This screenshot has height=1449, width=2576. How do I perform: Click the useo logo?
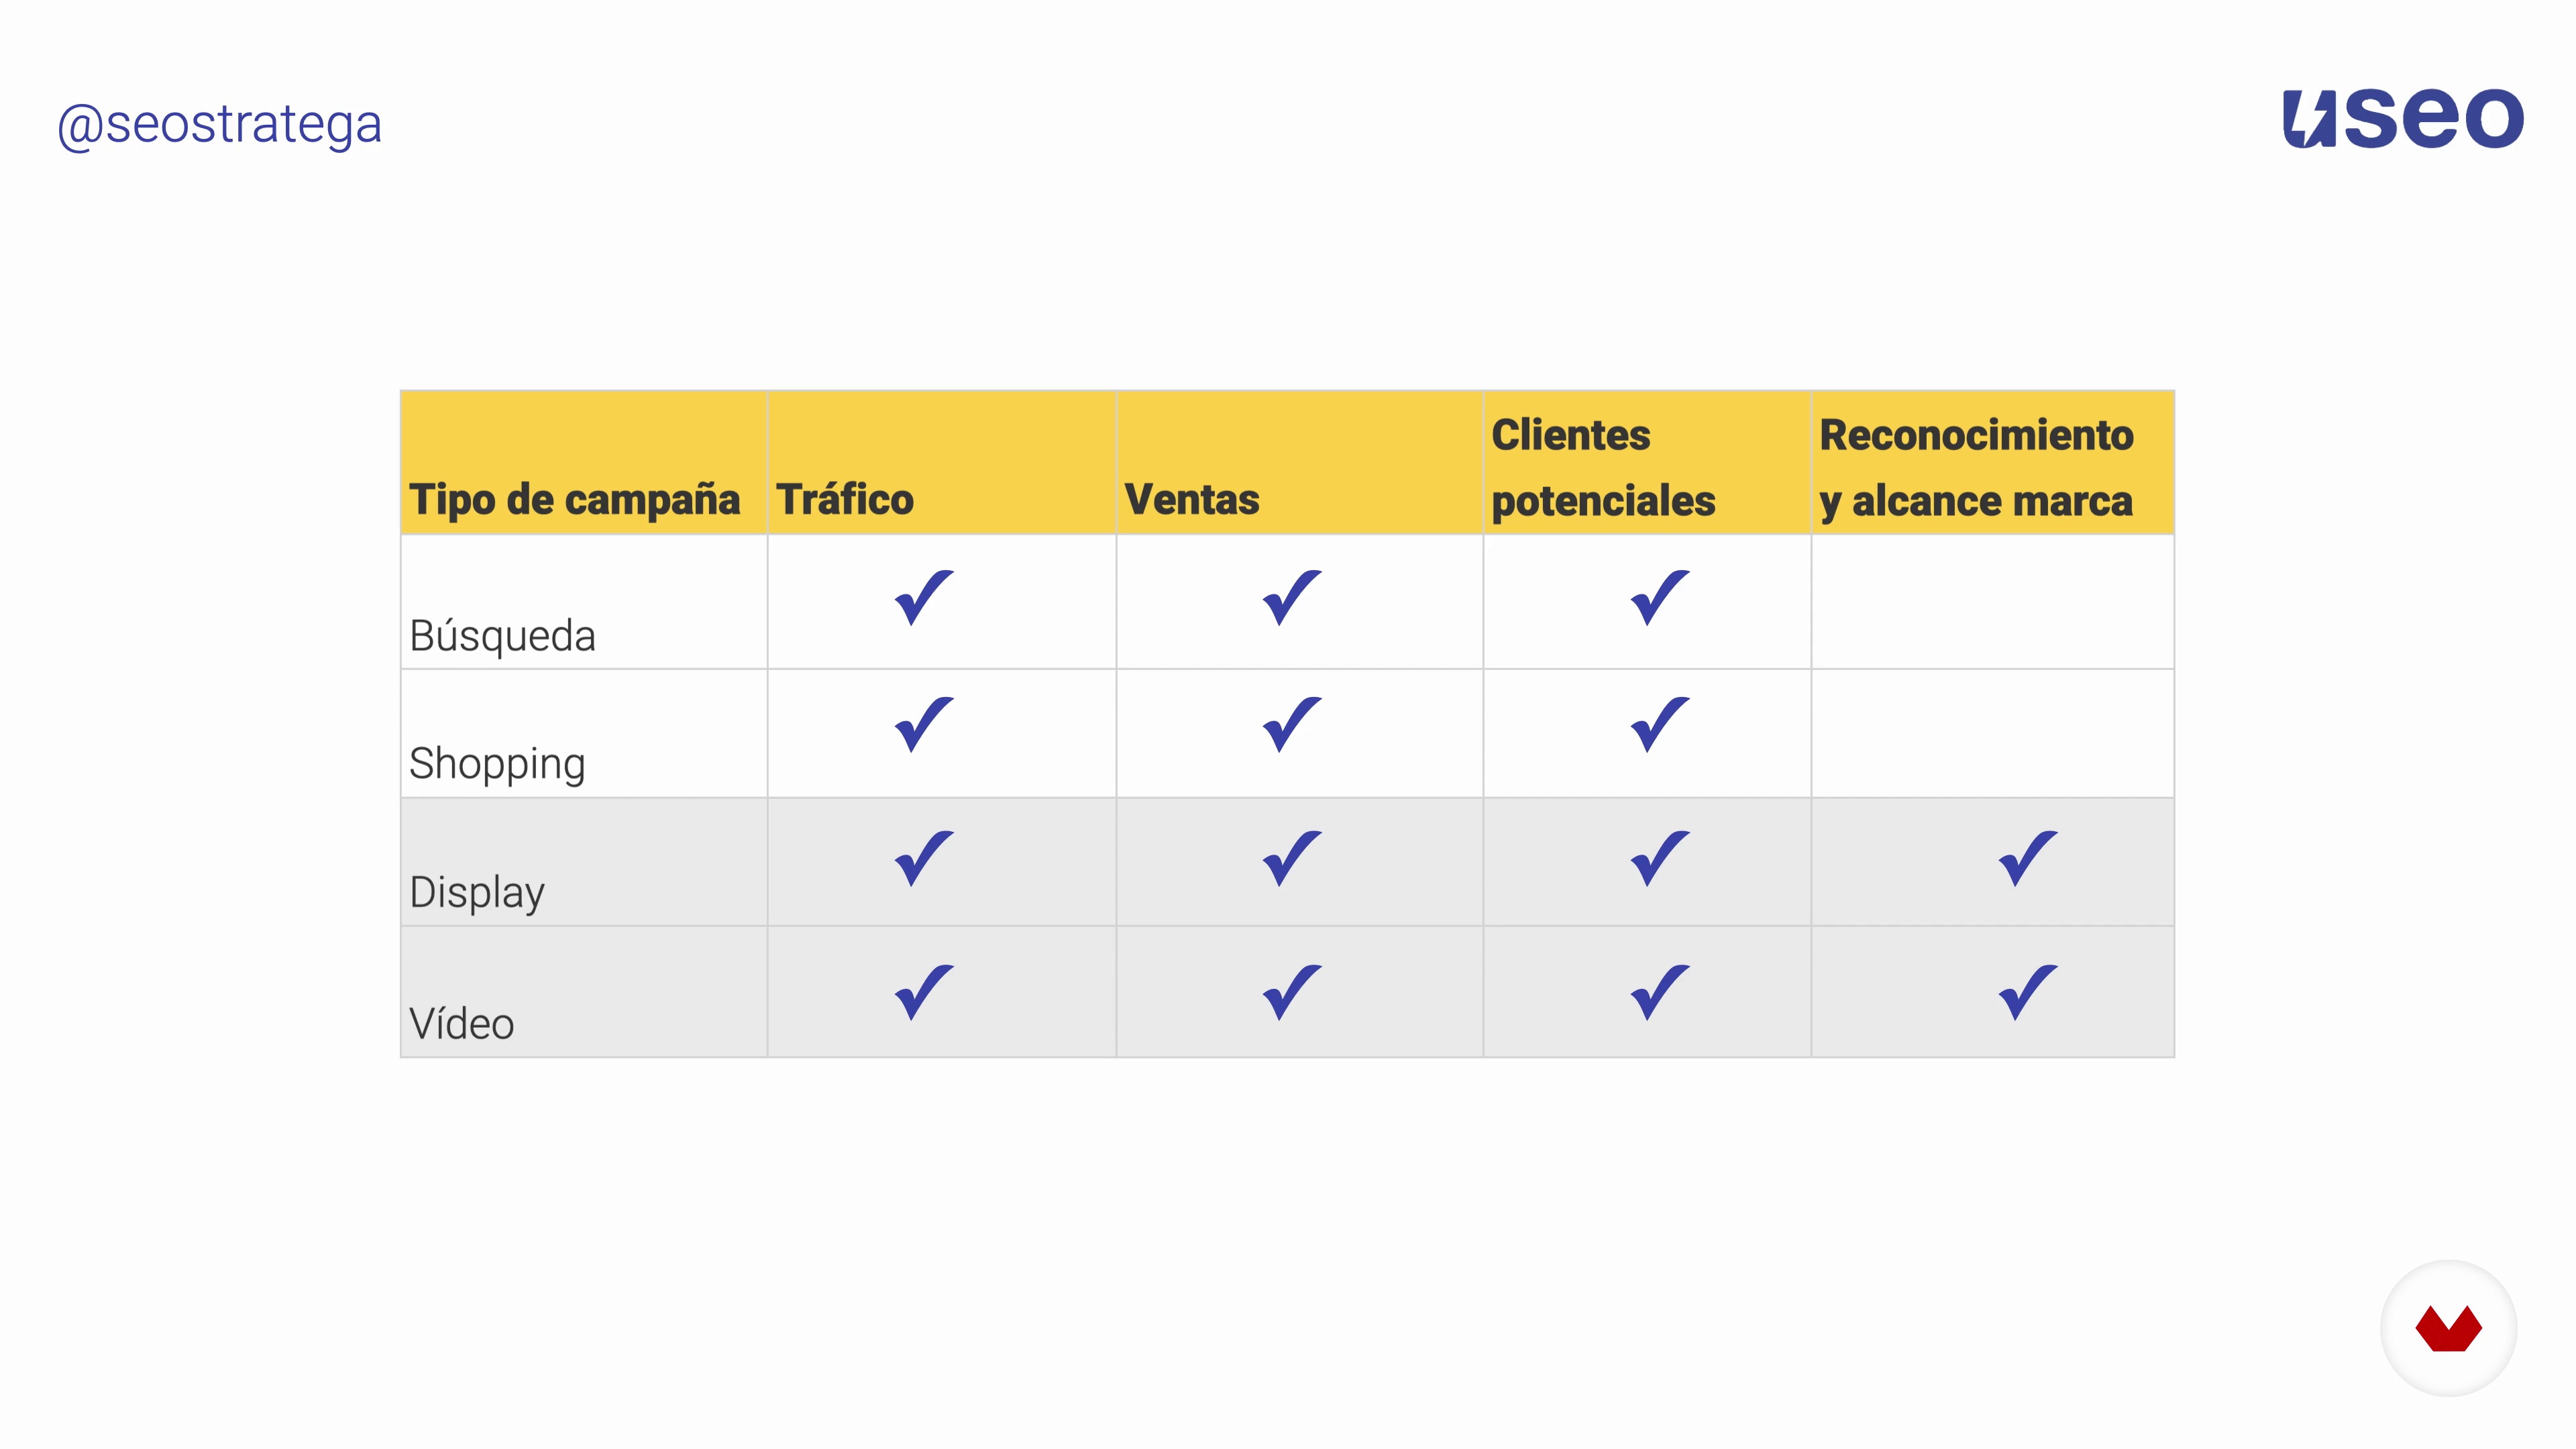tap(2402, 119)
